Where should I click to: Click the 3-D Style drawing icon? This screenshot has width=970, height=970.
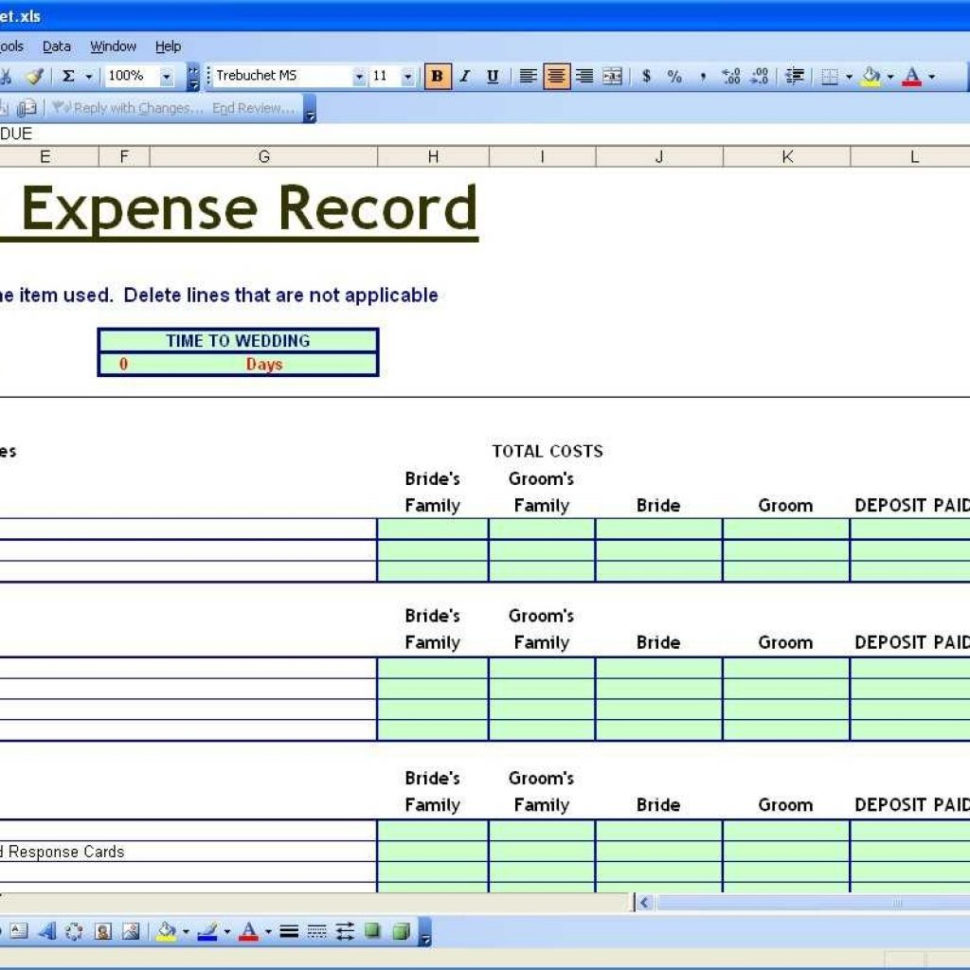click(400, 932)
